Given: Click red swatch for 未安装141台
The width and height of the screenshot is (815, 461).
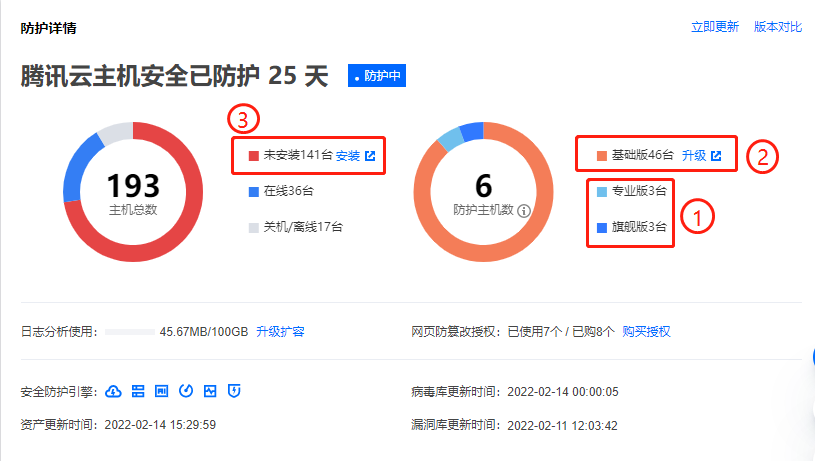Looking at the screenshot, I should [254, 156].
